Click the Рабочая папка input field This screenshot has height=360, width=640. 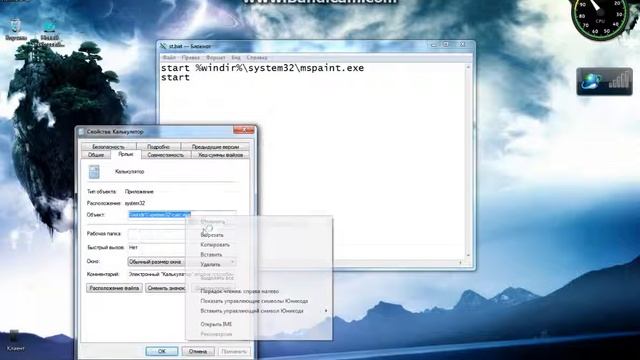click(157, 234)
